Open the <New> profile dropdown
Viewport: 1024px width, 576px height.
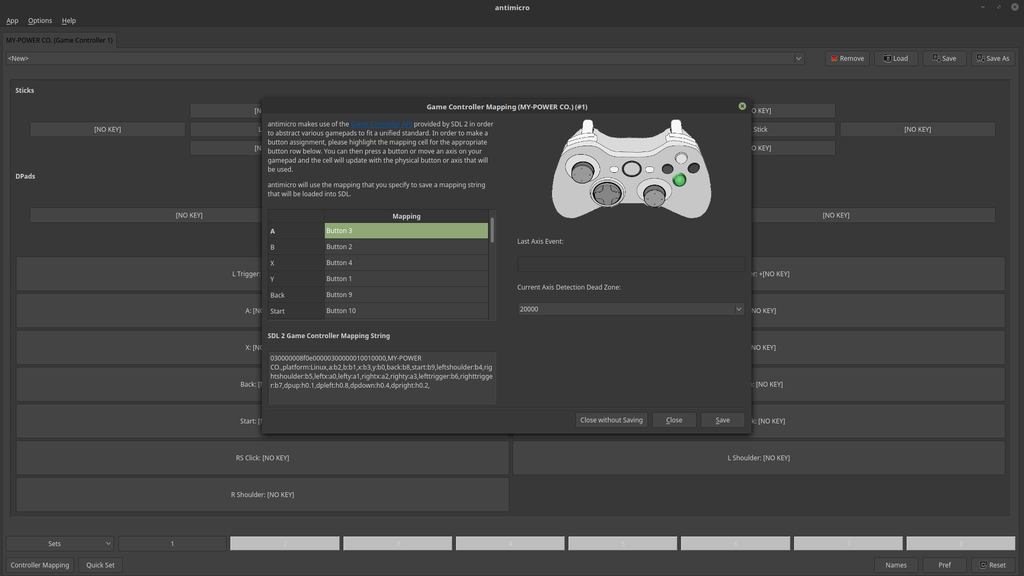[798, 58]
